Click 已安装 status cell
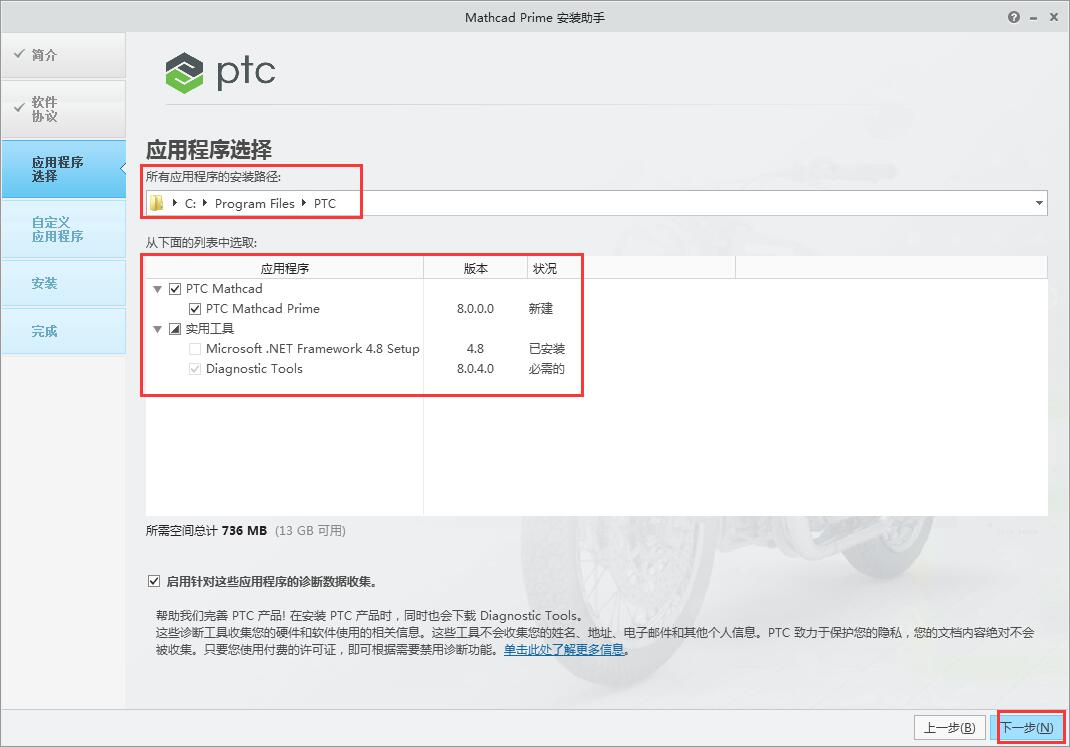Viewport: 1070px width, 747px height. pyautogui.click(x=547, y=349)
